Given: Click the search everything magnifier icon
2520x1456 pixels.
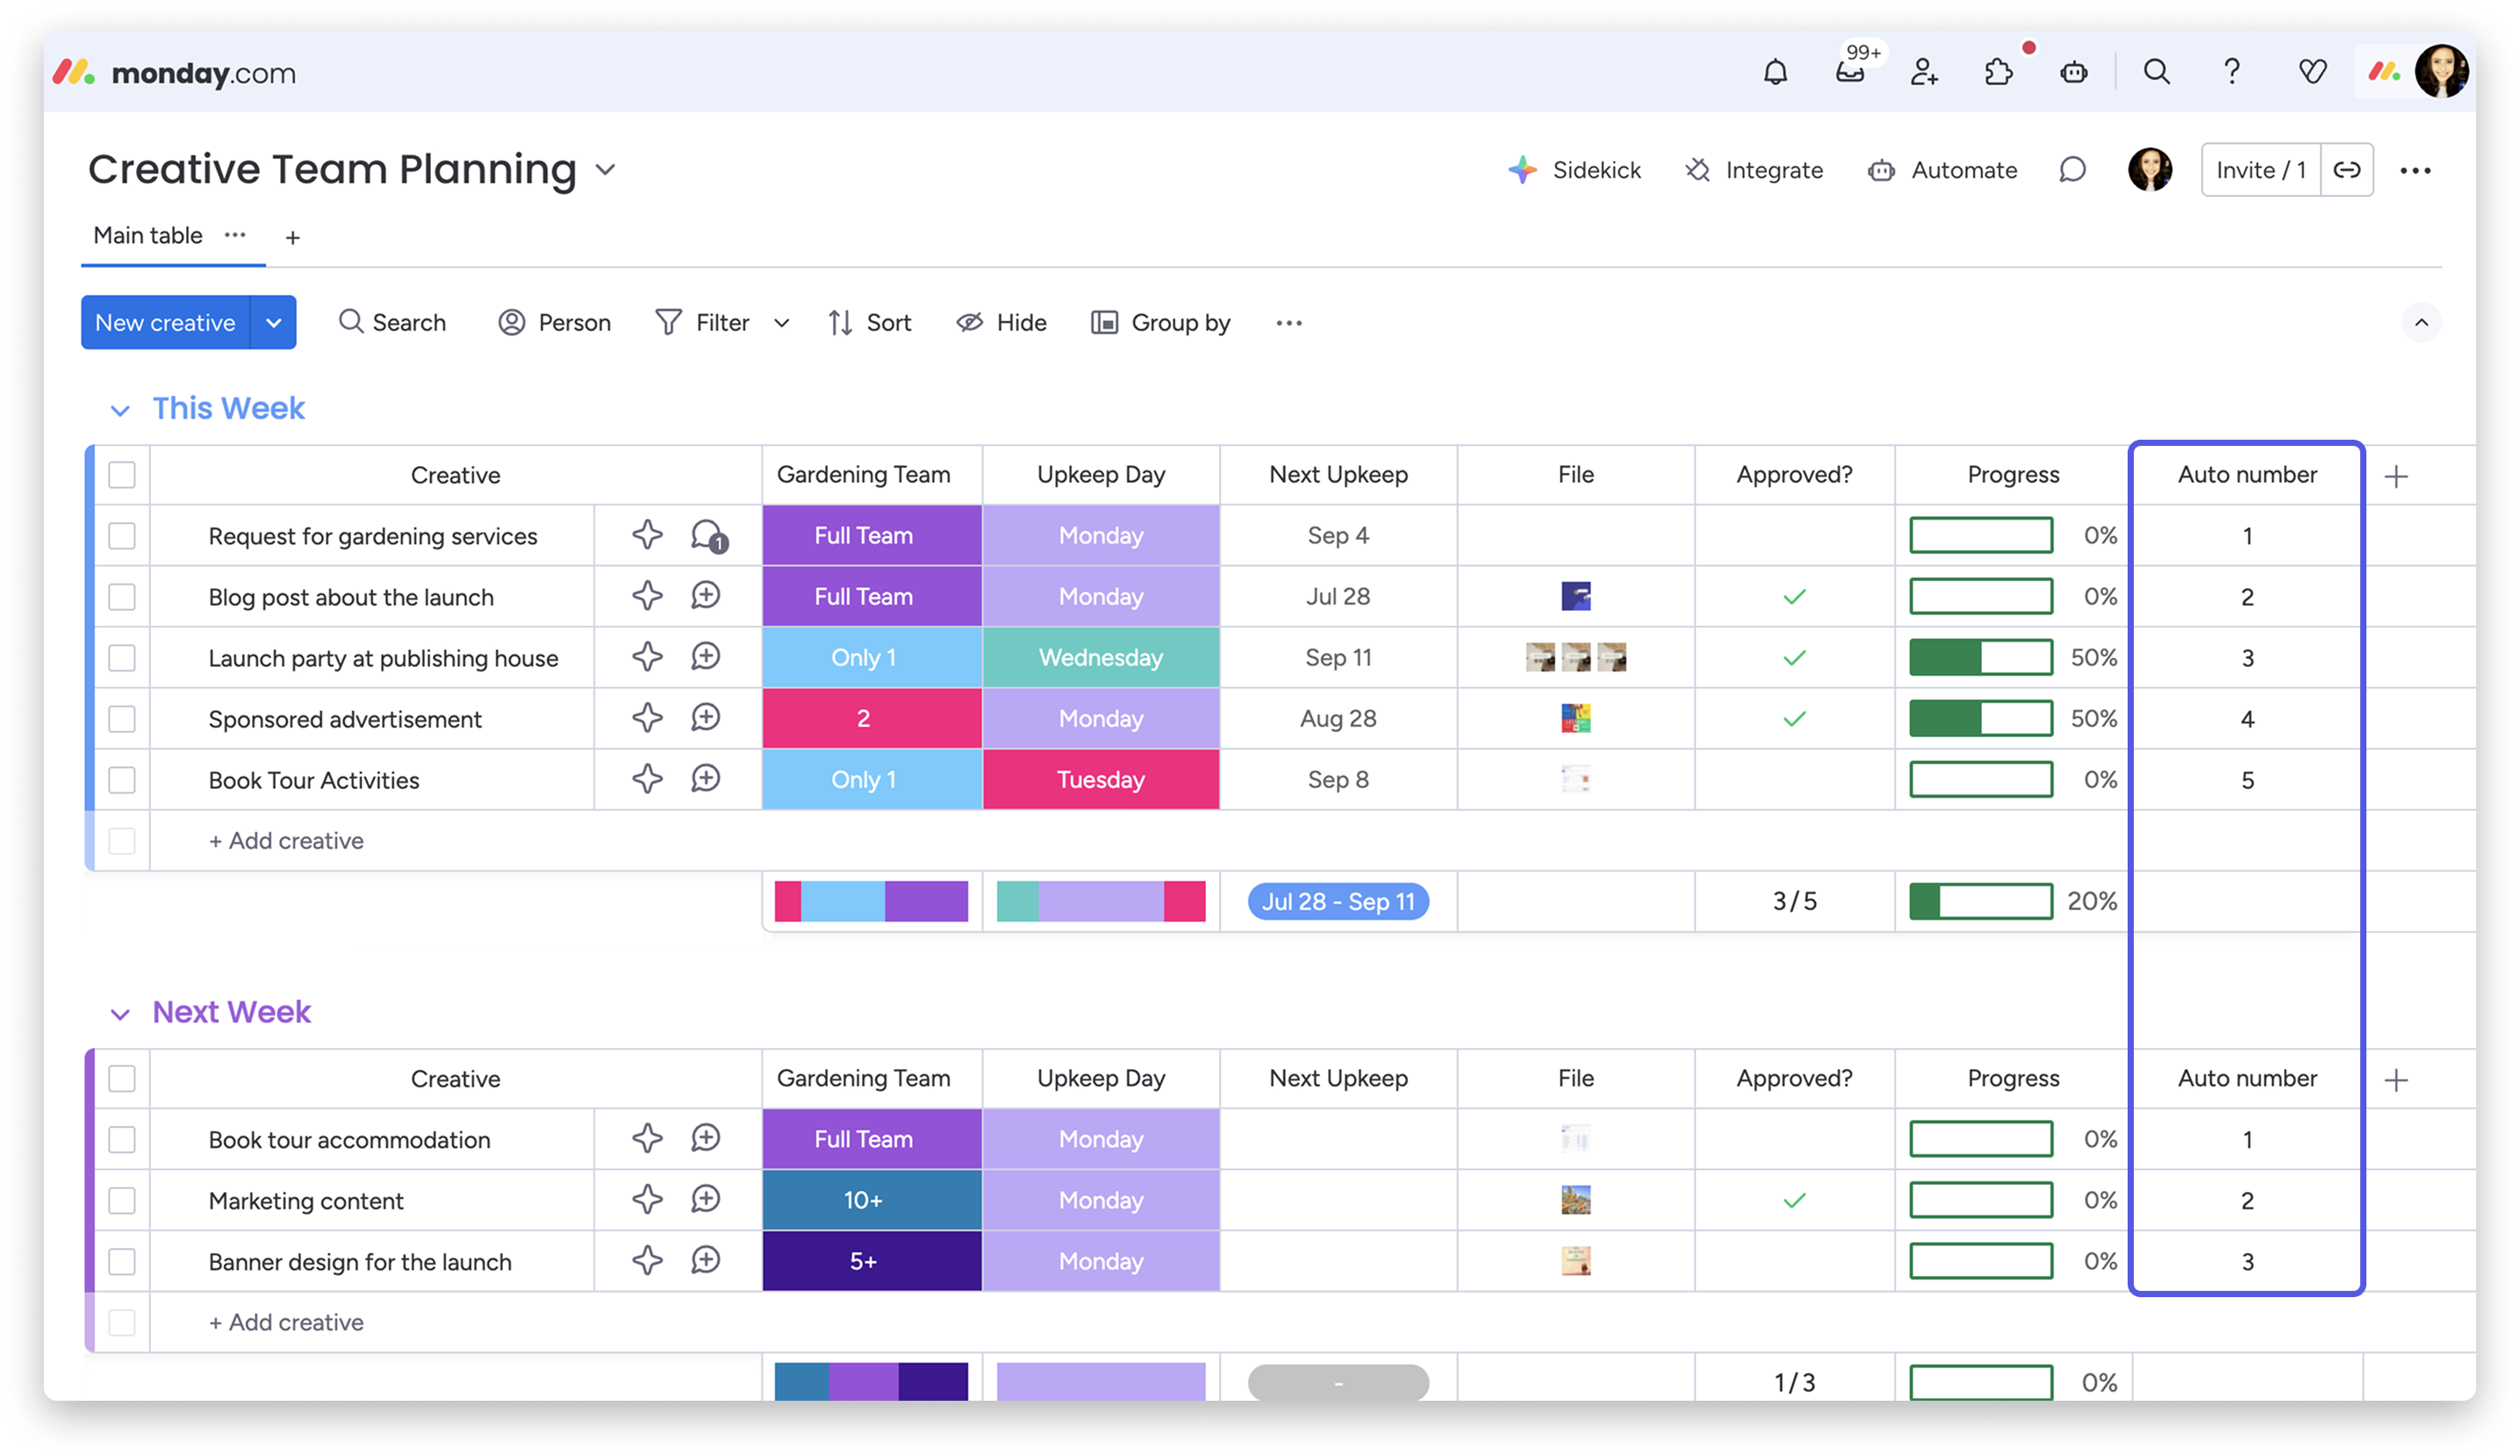Looking at the screenshot, I should (2156, 72).
